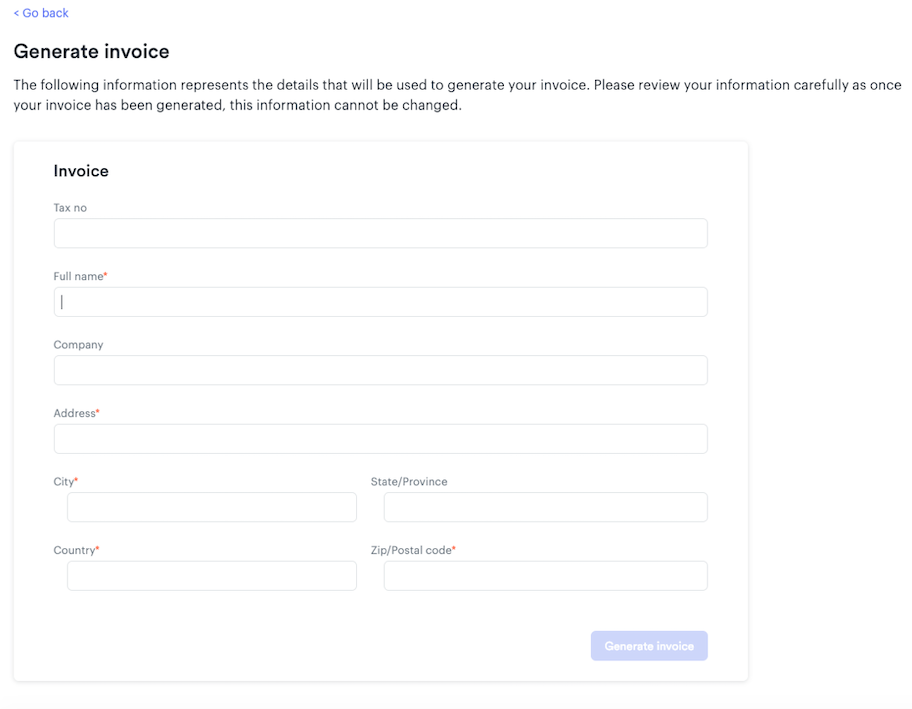The image size is (912, 709).
Task: Click the Company field label
Action: (x=78, y=345)
